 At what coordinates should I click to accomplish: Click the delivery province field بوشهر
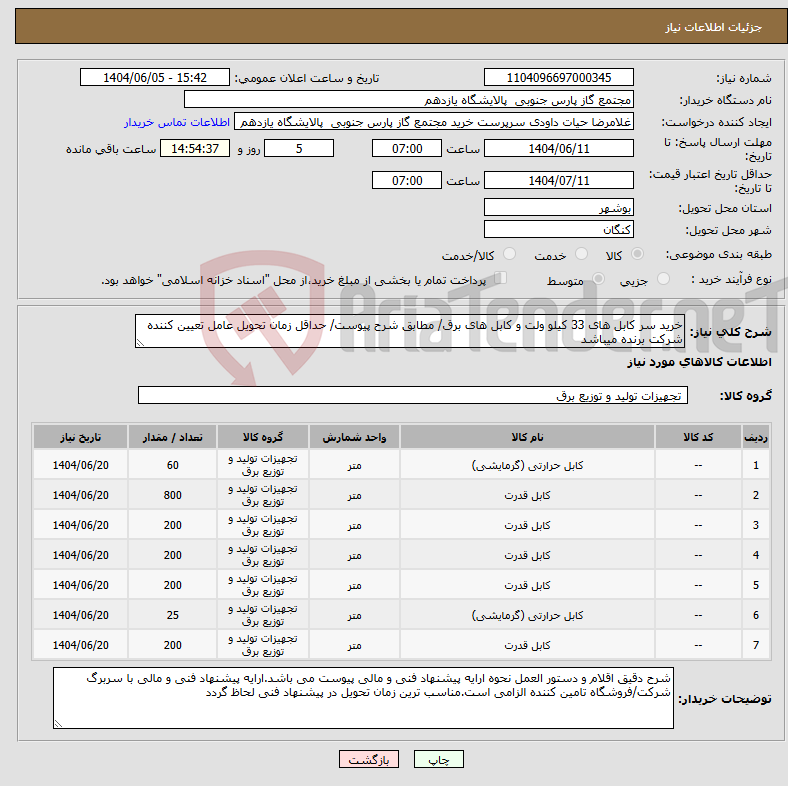point(558,207)
